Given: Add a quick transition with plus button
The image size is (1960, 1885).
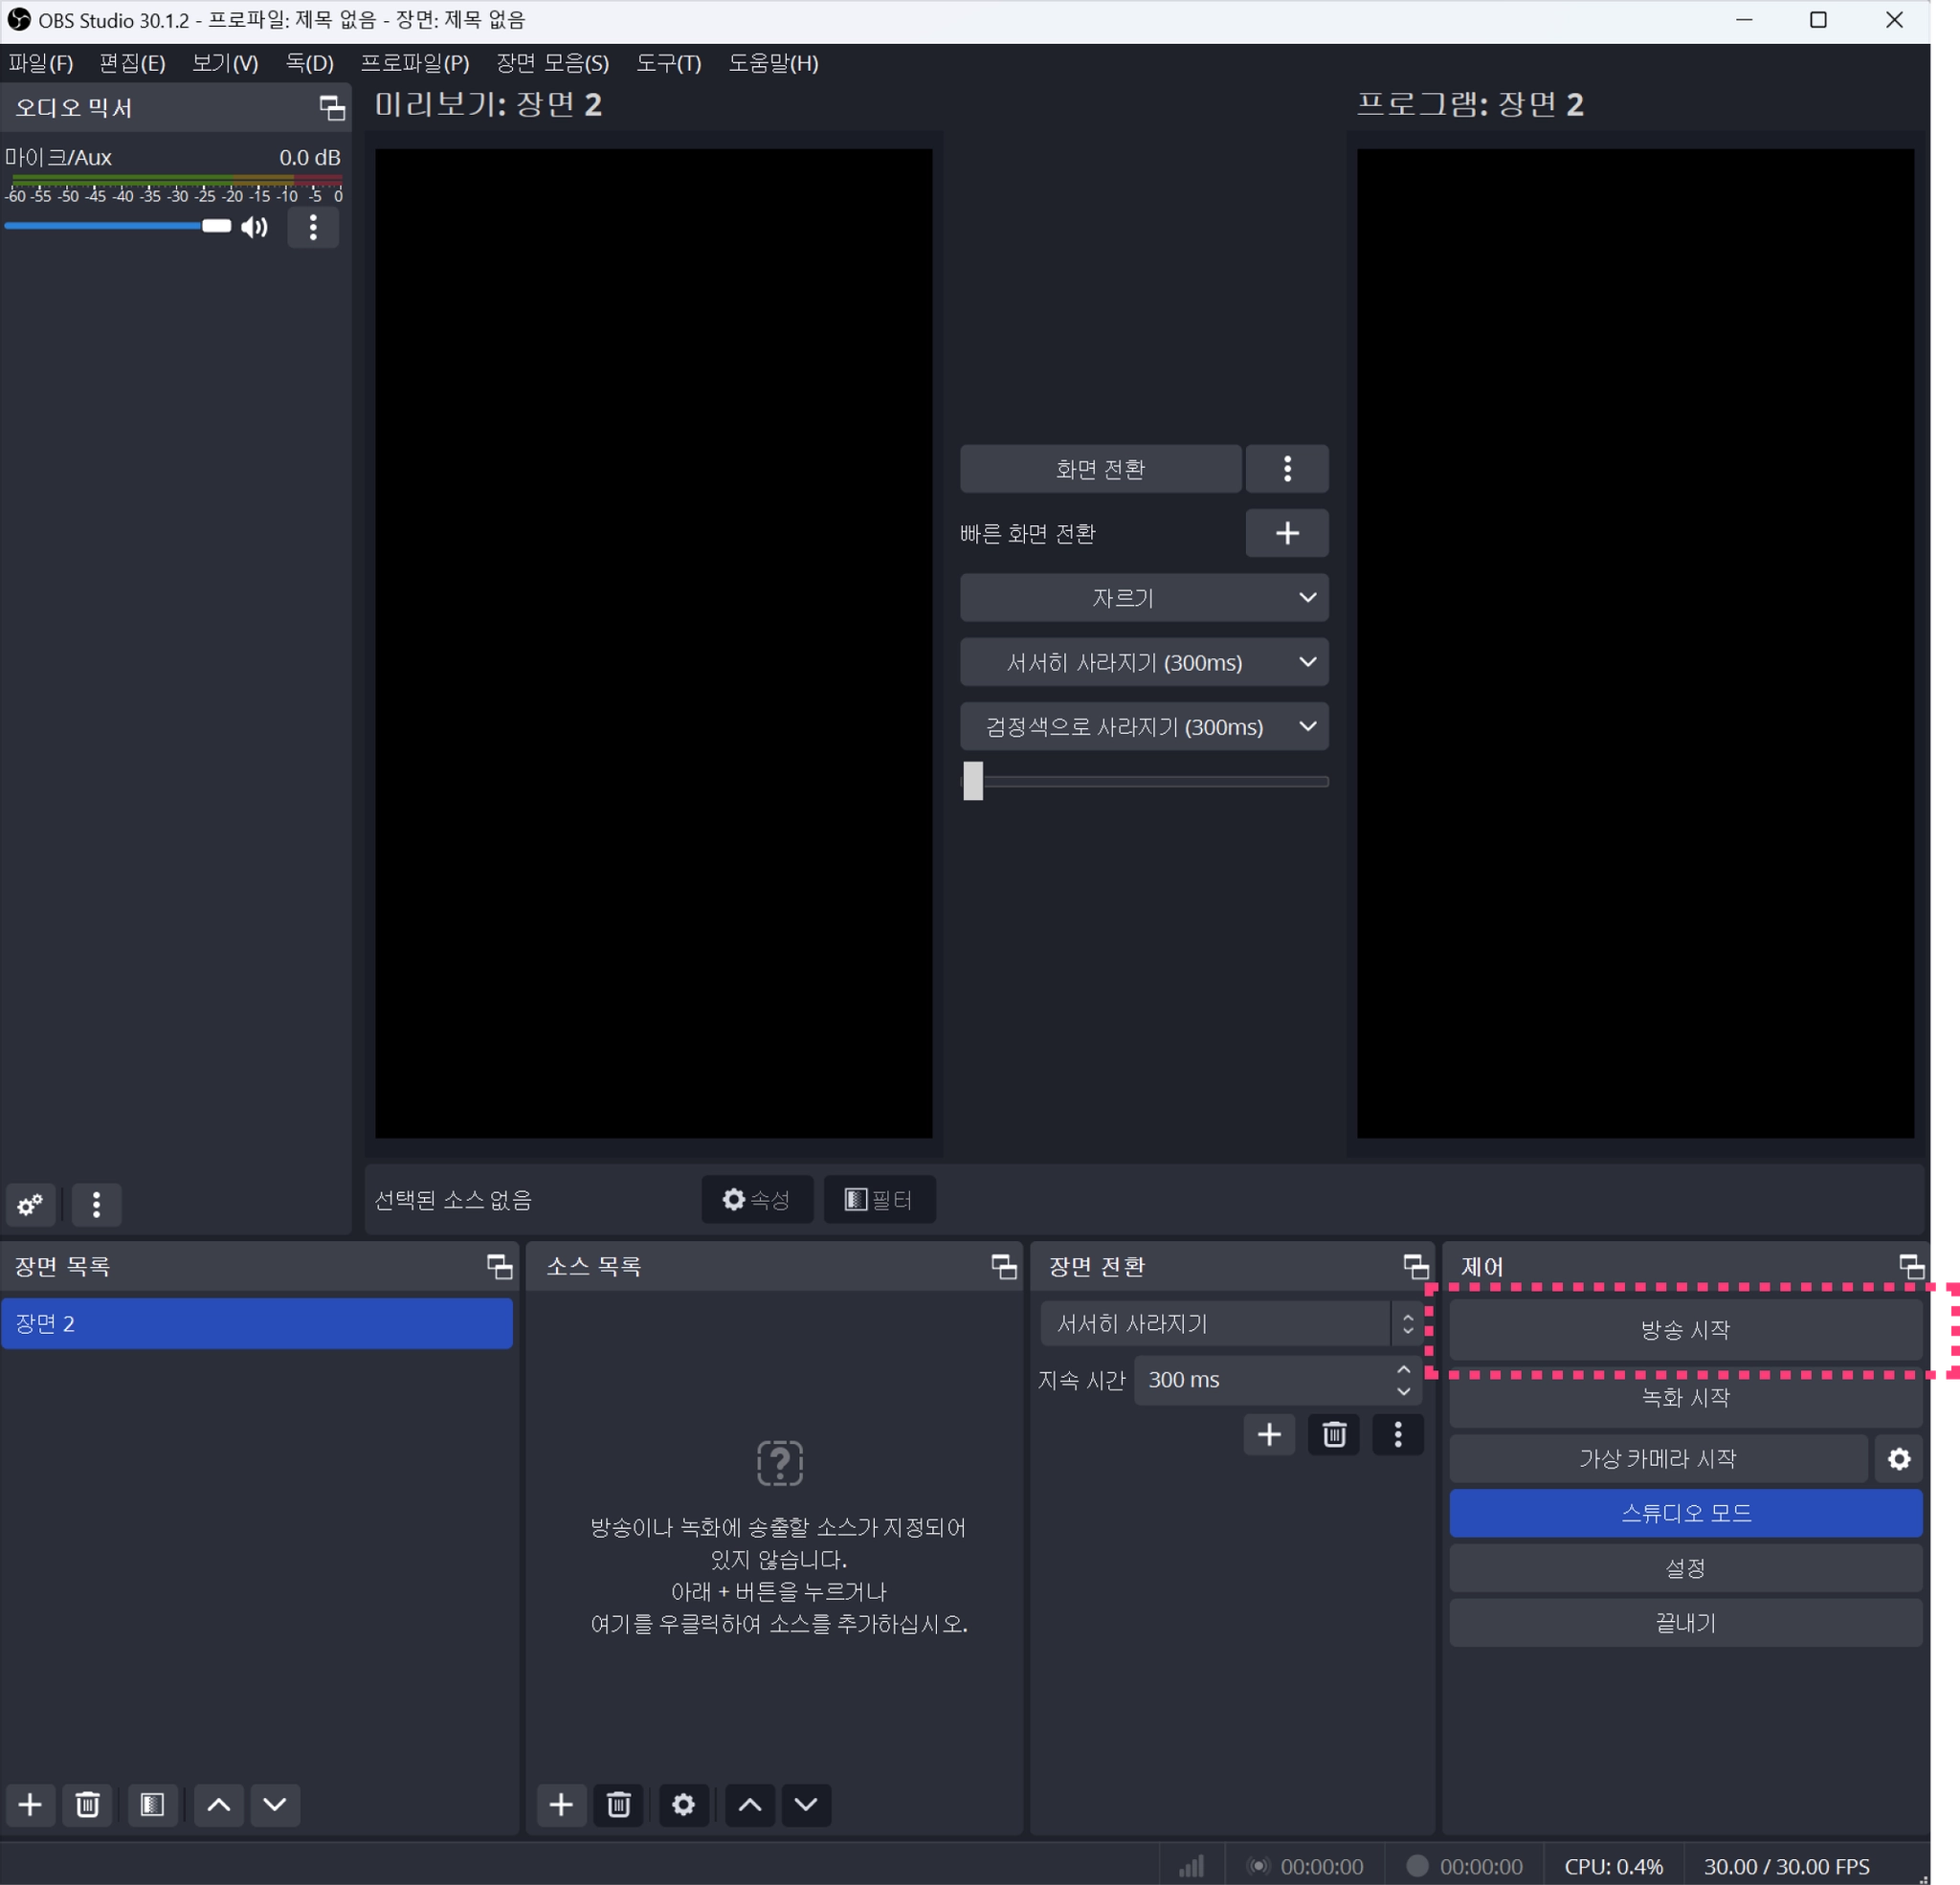Looking at the screenshot, I should click(x=1287, y=532).
